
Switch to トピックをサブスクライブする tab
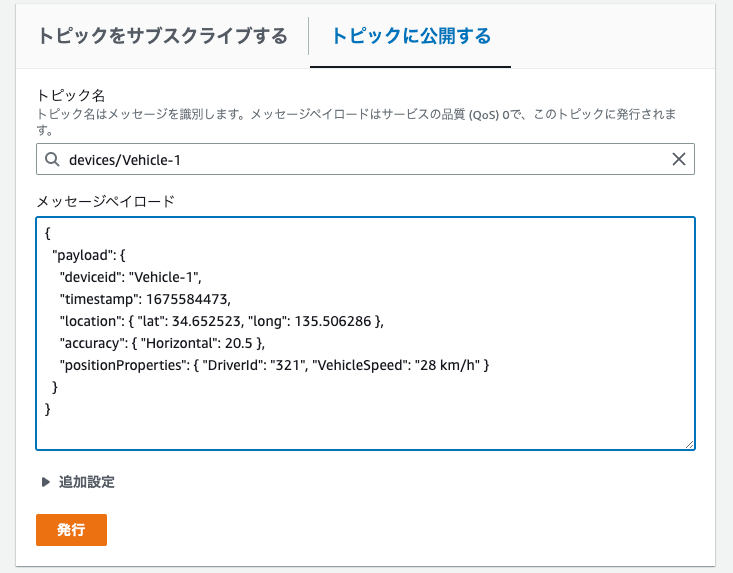[x=162, y=36]
